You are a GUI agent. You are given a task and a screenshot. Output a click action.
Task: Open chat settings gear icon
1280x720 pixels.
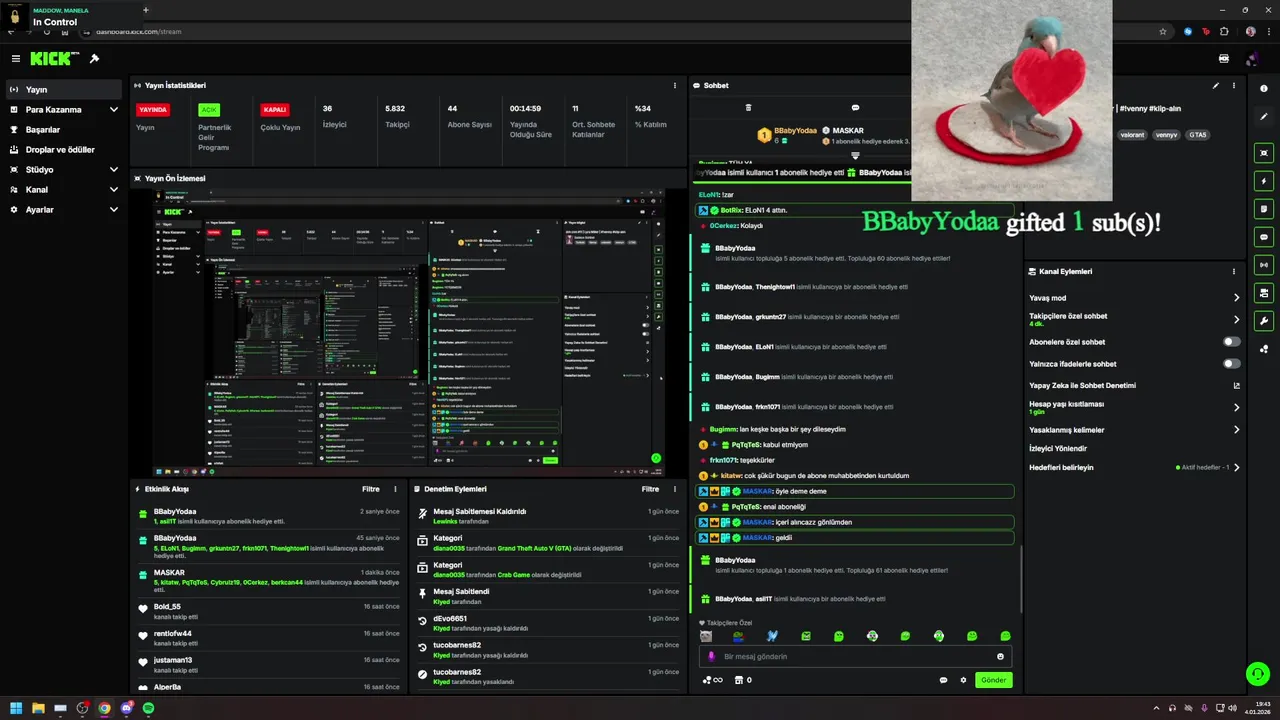point(963,680)
